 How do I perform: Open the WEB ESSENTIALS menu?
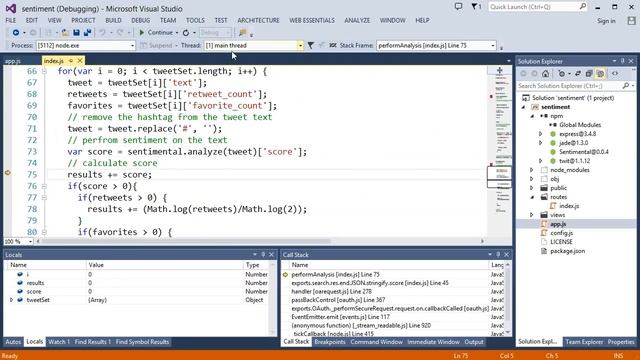pos(312,20)
